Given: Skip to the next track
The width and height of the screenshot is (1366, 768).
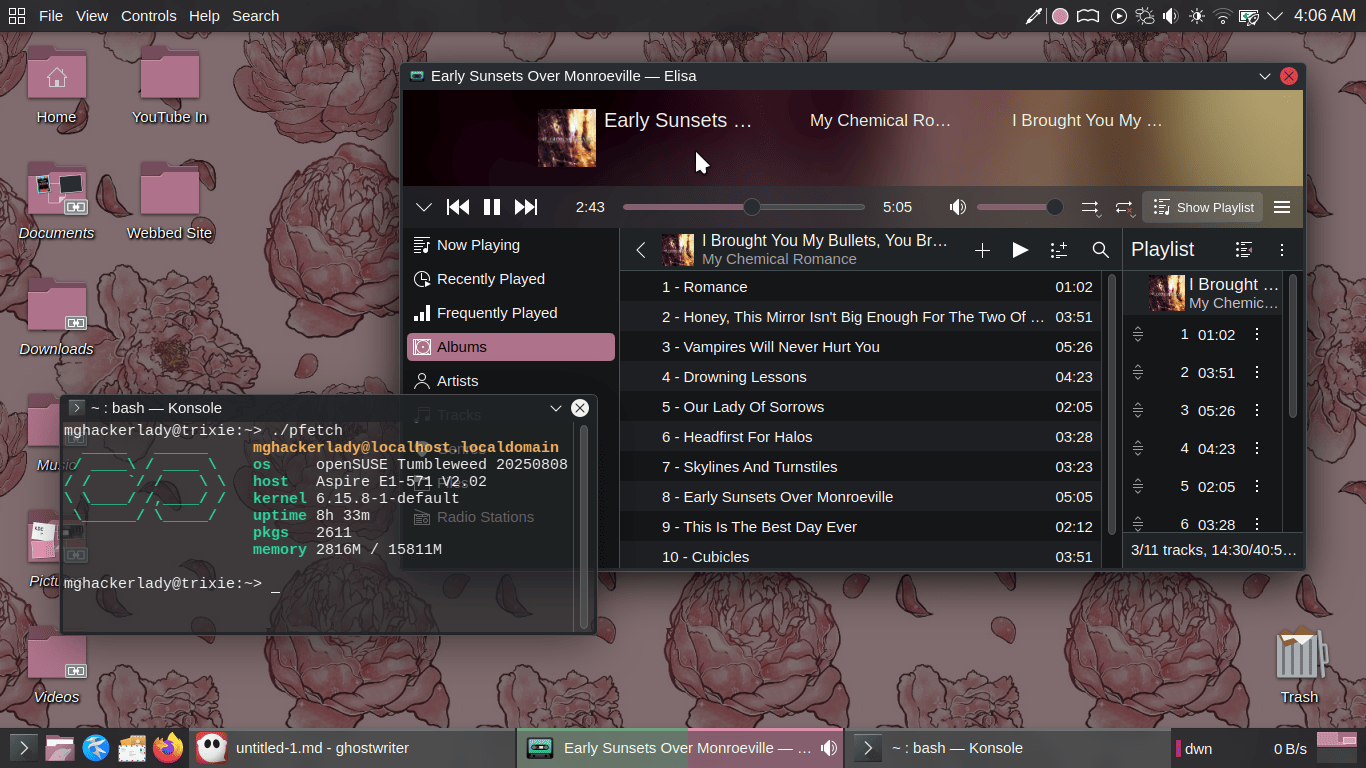Looking at the screenshot, I should click(526, 207).
